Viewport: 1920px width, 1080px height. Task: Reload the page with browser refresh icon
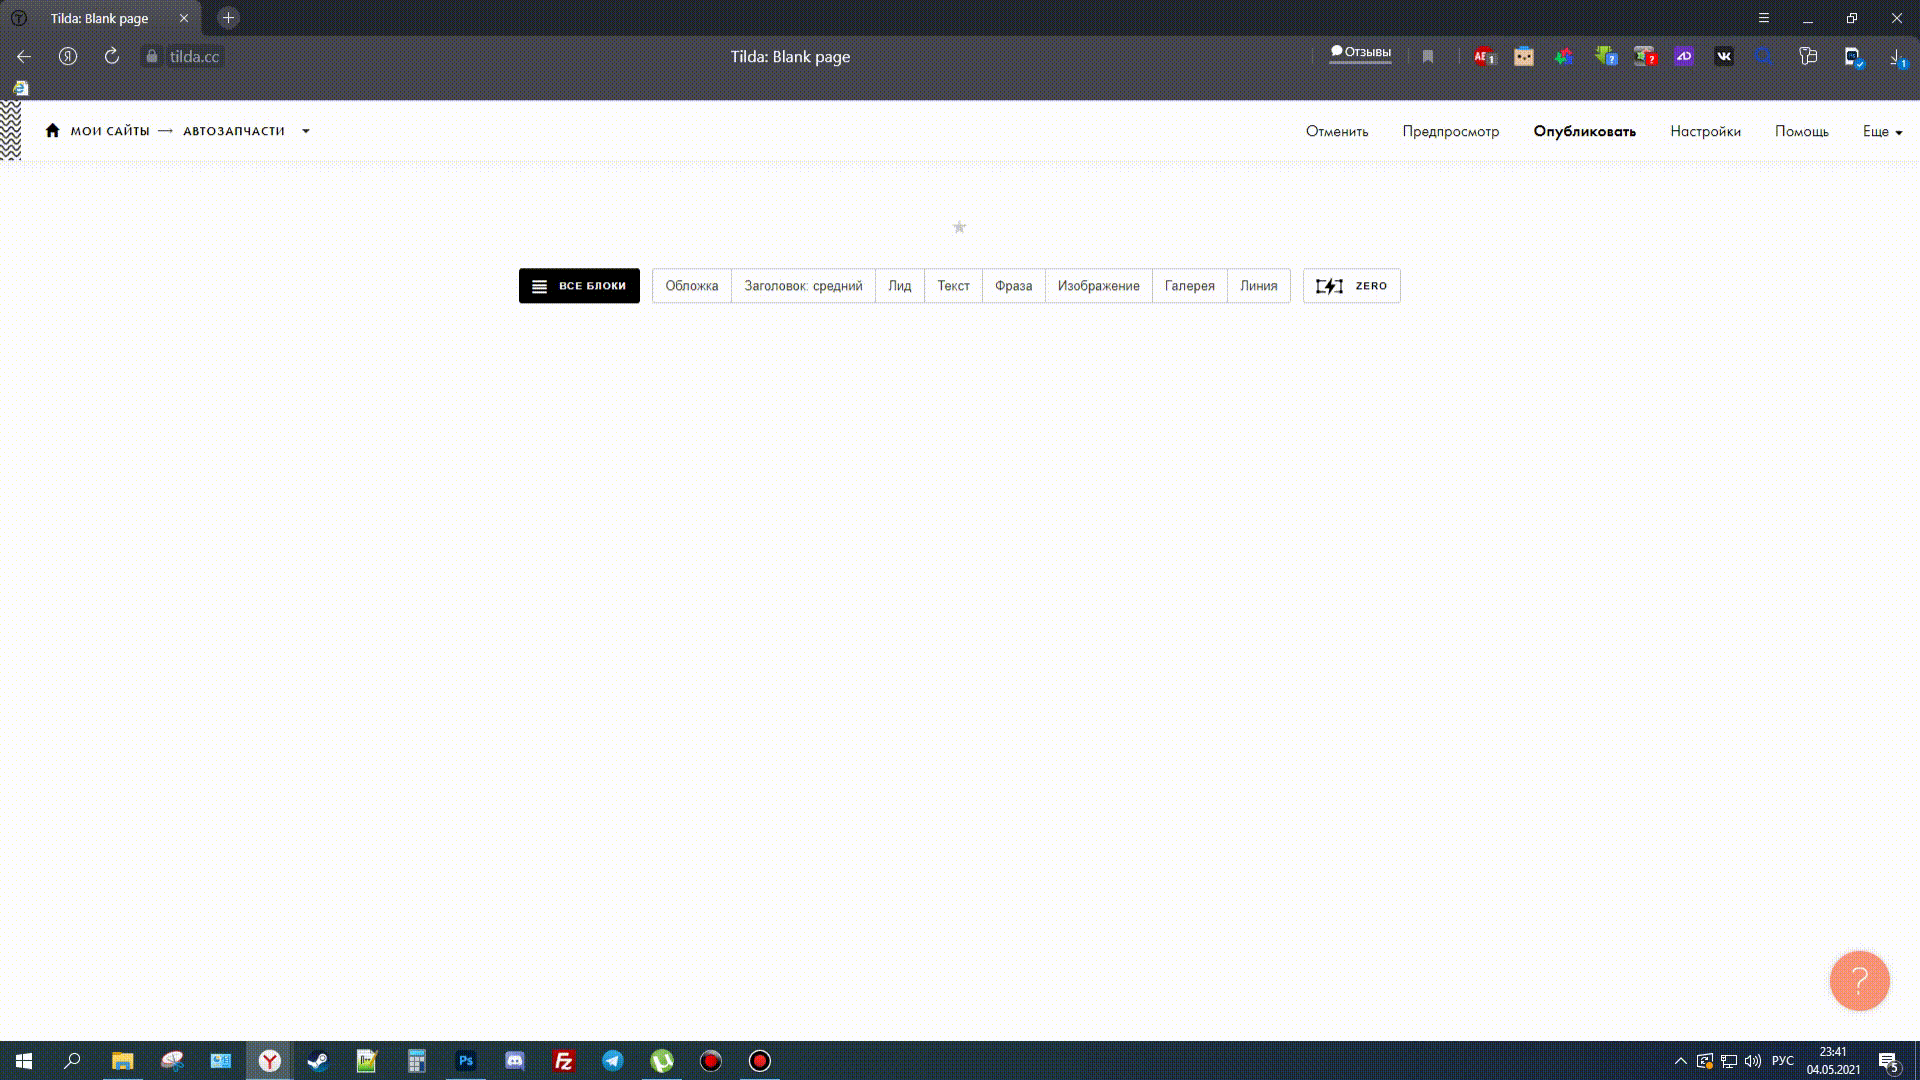point(112,57)
